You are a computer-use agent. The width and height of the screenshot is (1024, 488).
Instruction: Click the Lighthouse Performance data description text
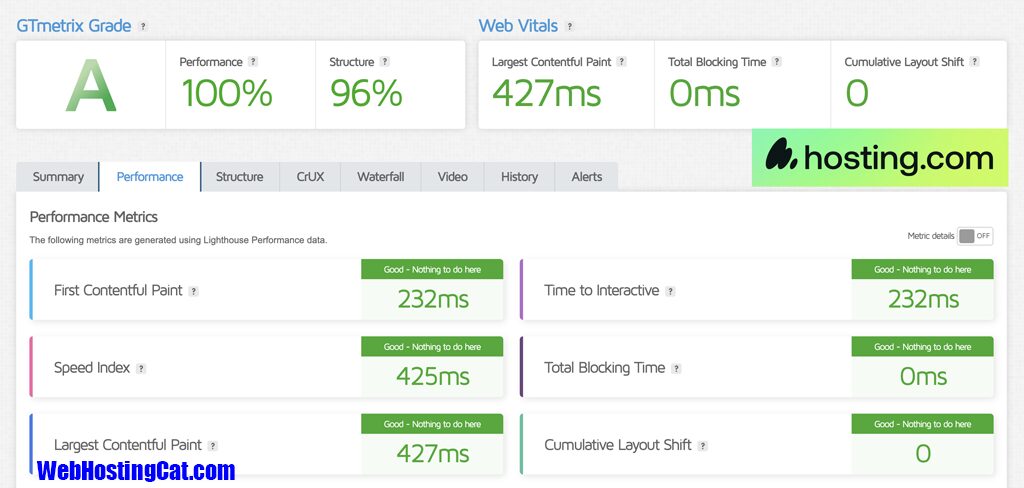click(x=178, y=240)
